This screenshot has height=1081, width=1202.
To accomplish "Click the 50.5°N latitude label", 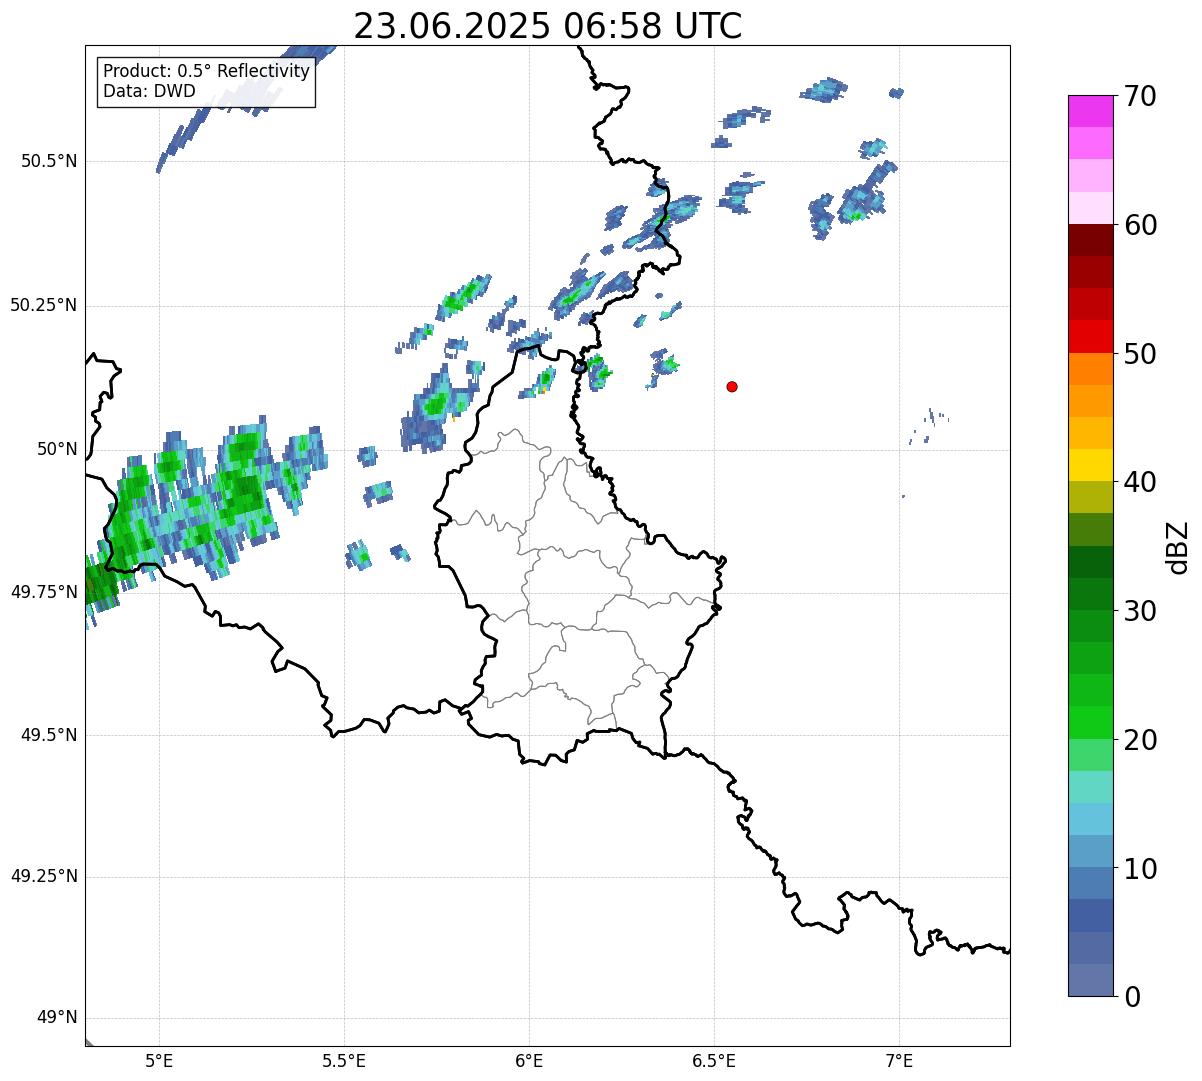I will pos(49,161).
